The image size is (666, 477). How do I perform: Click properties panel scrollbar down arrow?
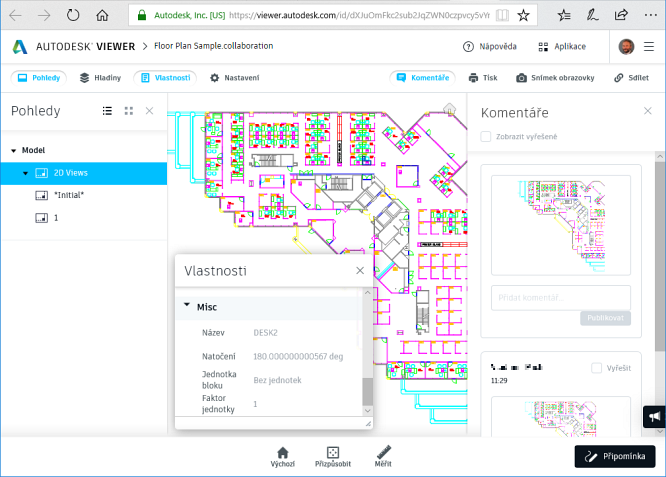[367, 411]
